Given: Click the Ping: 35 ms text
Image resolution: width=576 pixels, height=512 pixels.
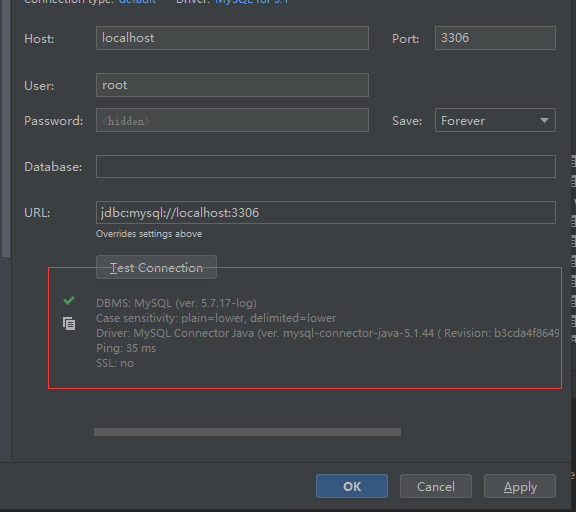Looking at the screenshot, I should coord(126,348).
